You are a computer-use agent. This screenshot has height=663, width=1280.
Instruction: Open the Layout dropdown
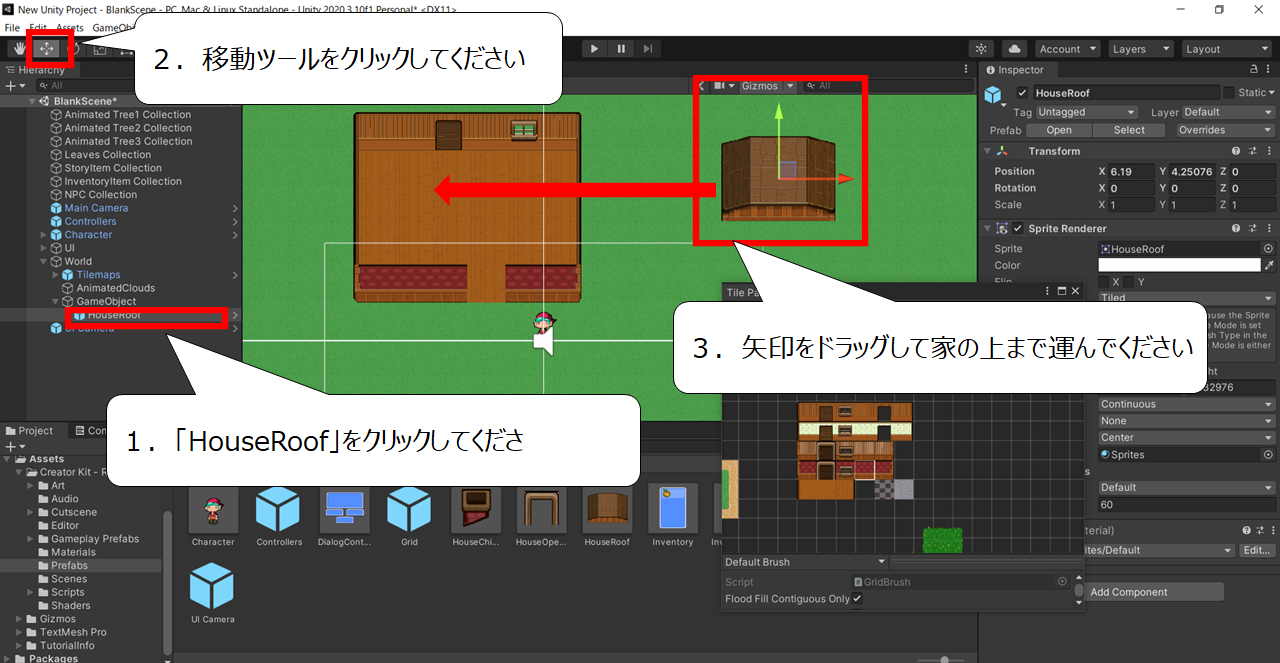(1225, 48)
